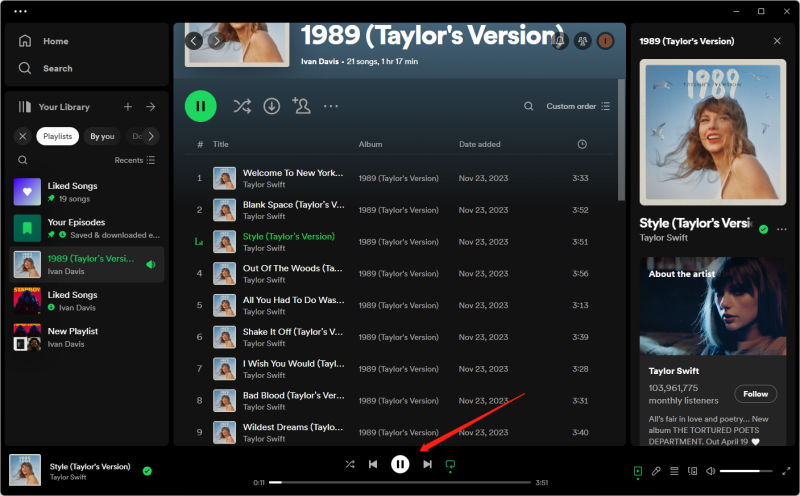Screen dimensions: 800x496
Task: Open Your Episodes in library
Action: pyautogui.click(x=87, y=228)
